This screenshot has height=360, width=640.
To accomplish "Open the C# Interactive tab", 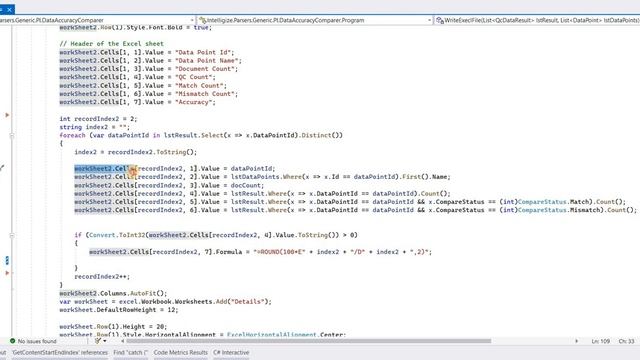I will [231, 353].
